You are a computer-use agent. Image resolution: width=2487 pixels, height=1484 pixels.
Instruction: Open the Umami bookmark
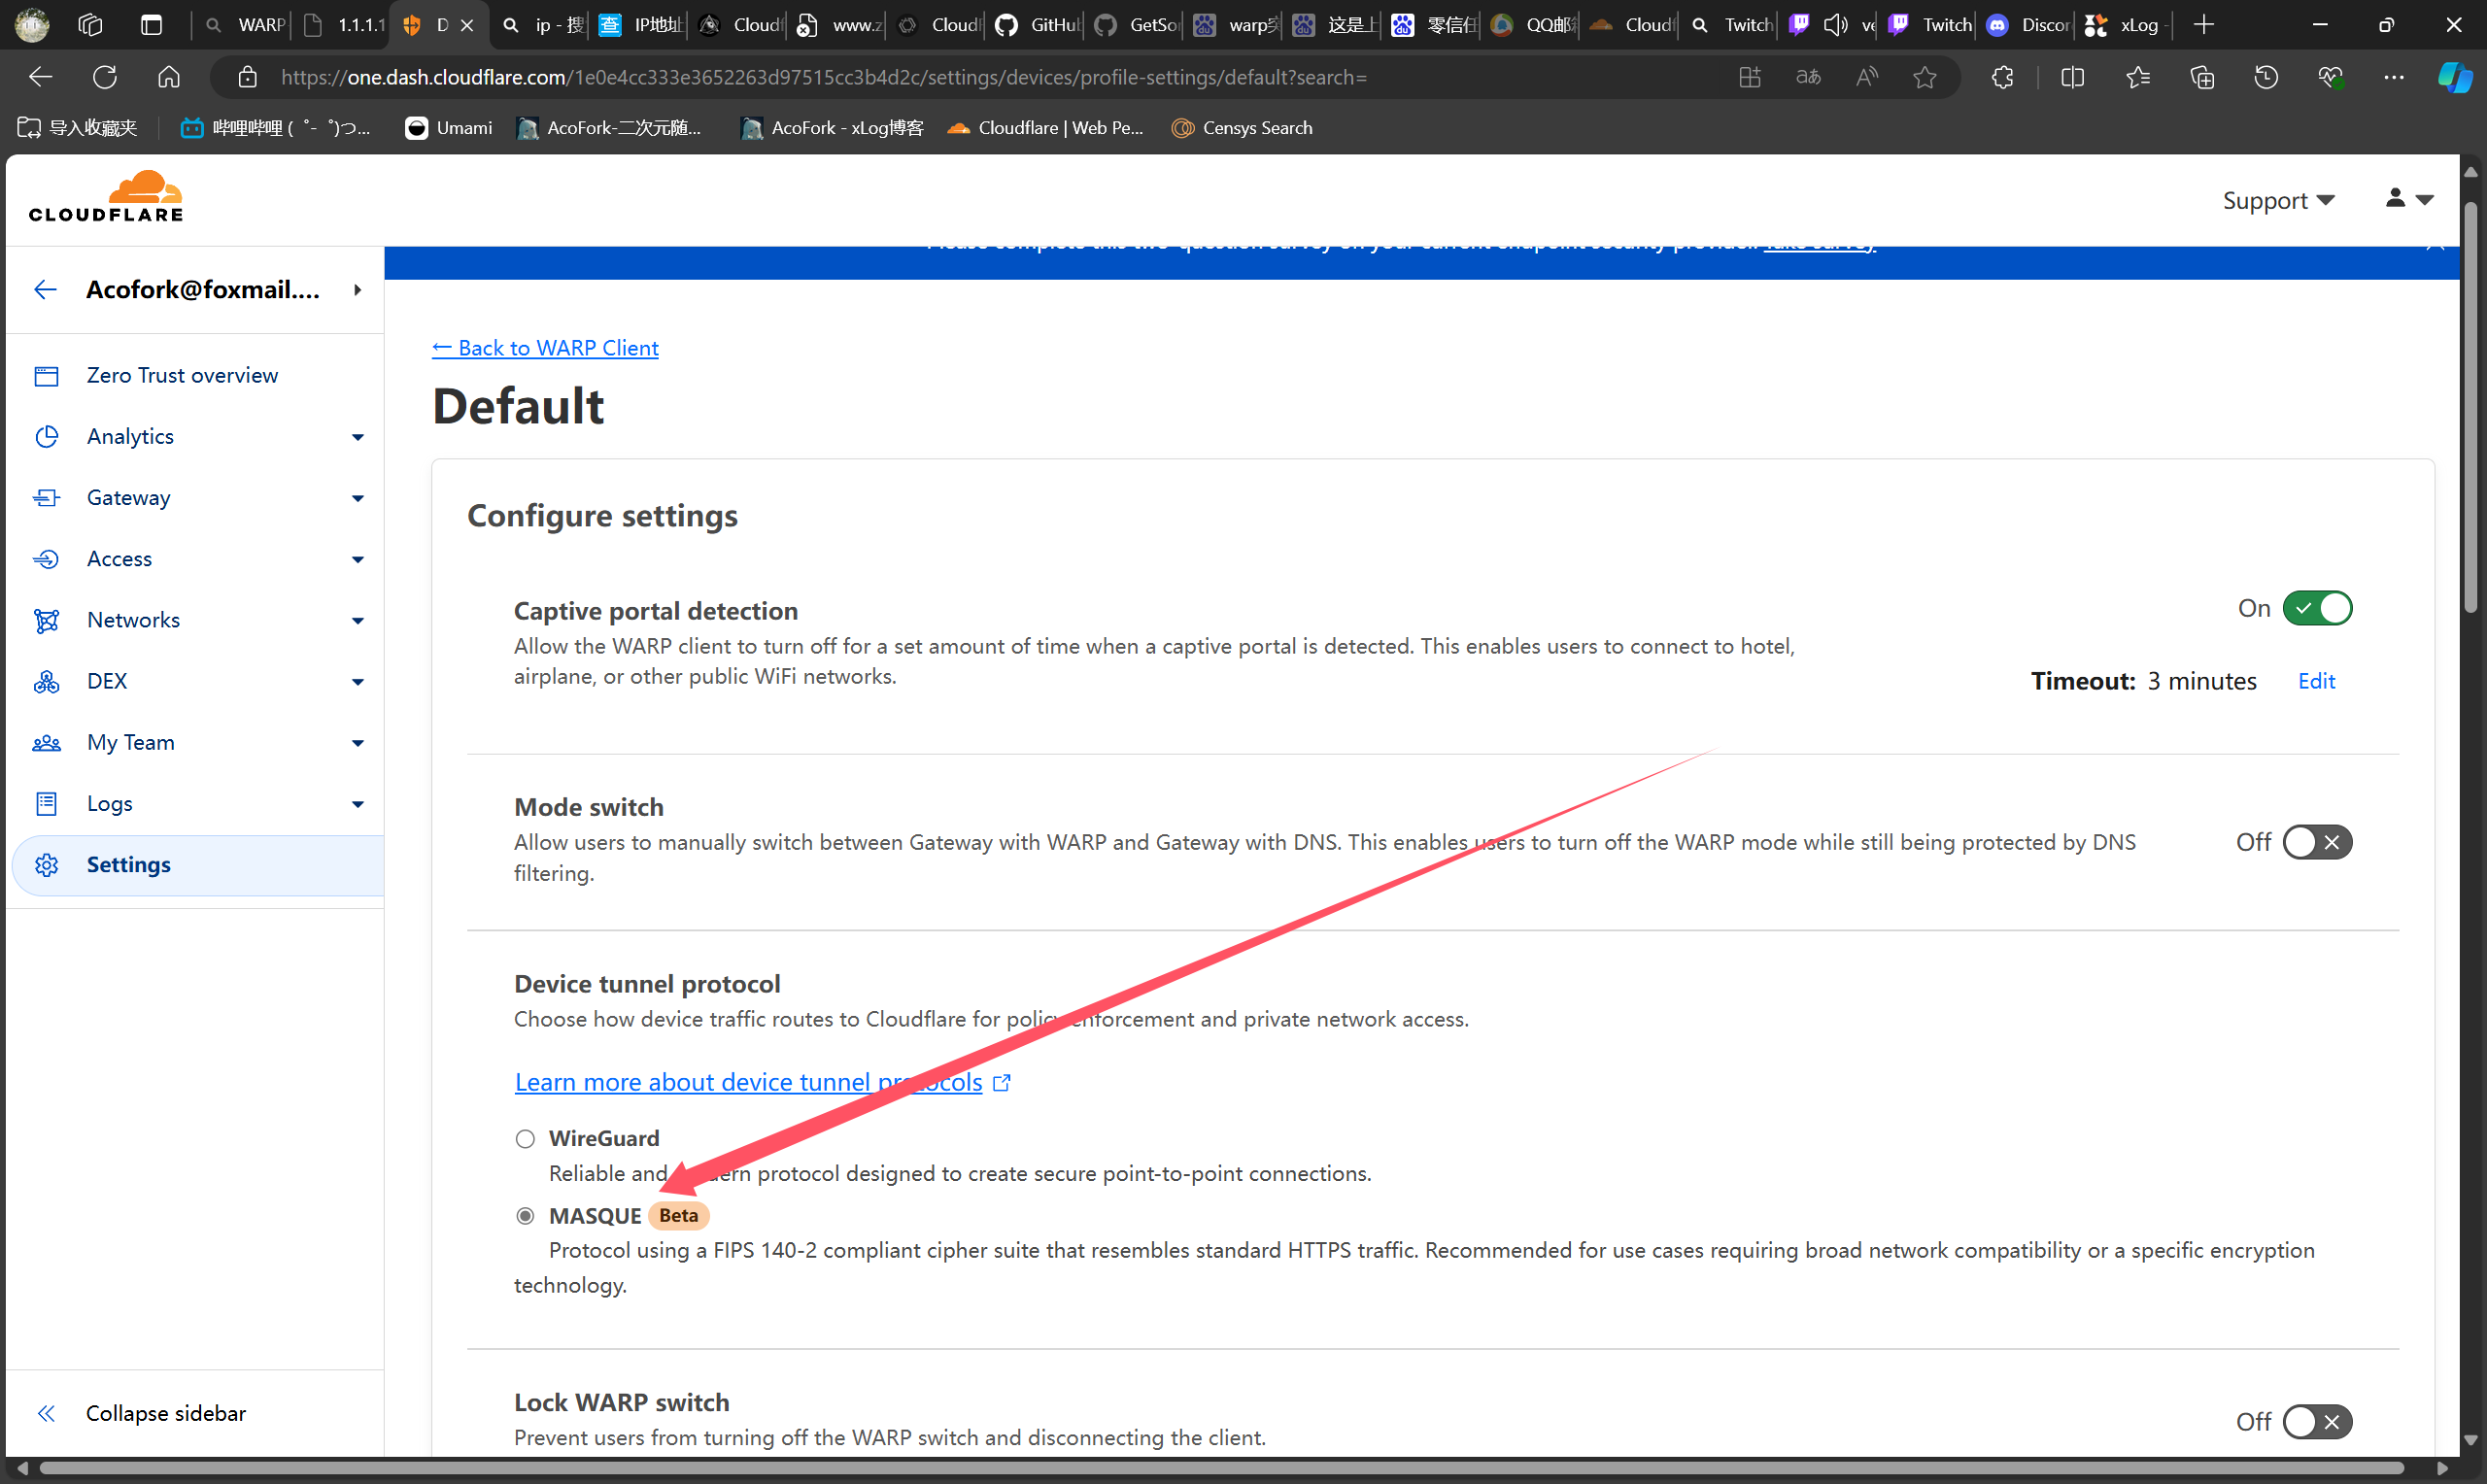pyautogui.click(x=449, y=128)
